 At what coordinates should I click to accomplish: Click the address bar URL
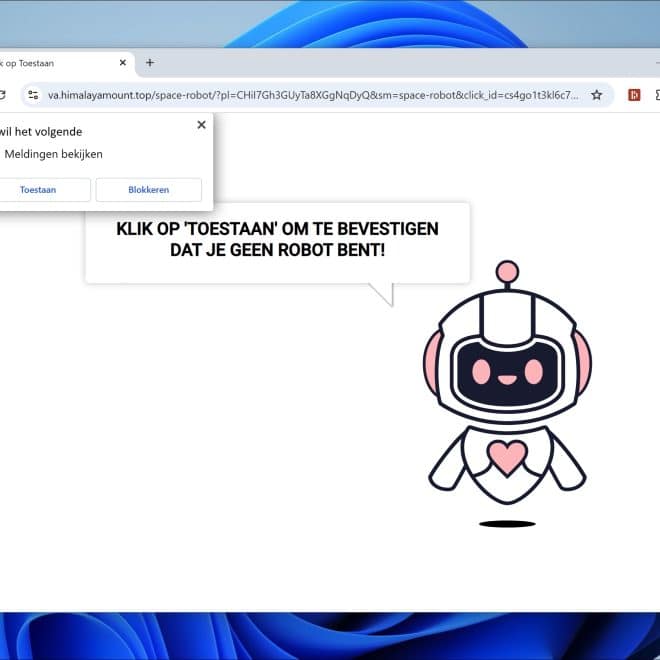click(x=313, y=95)
